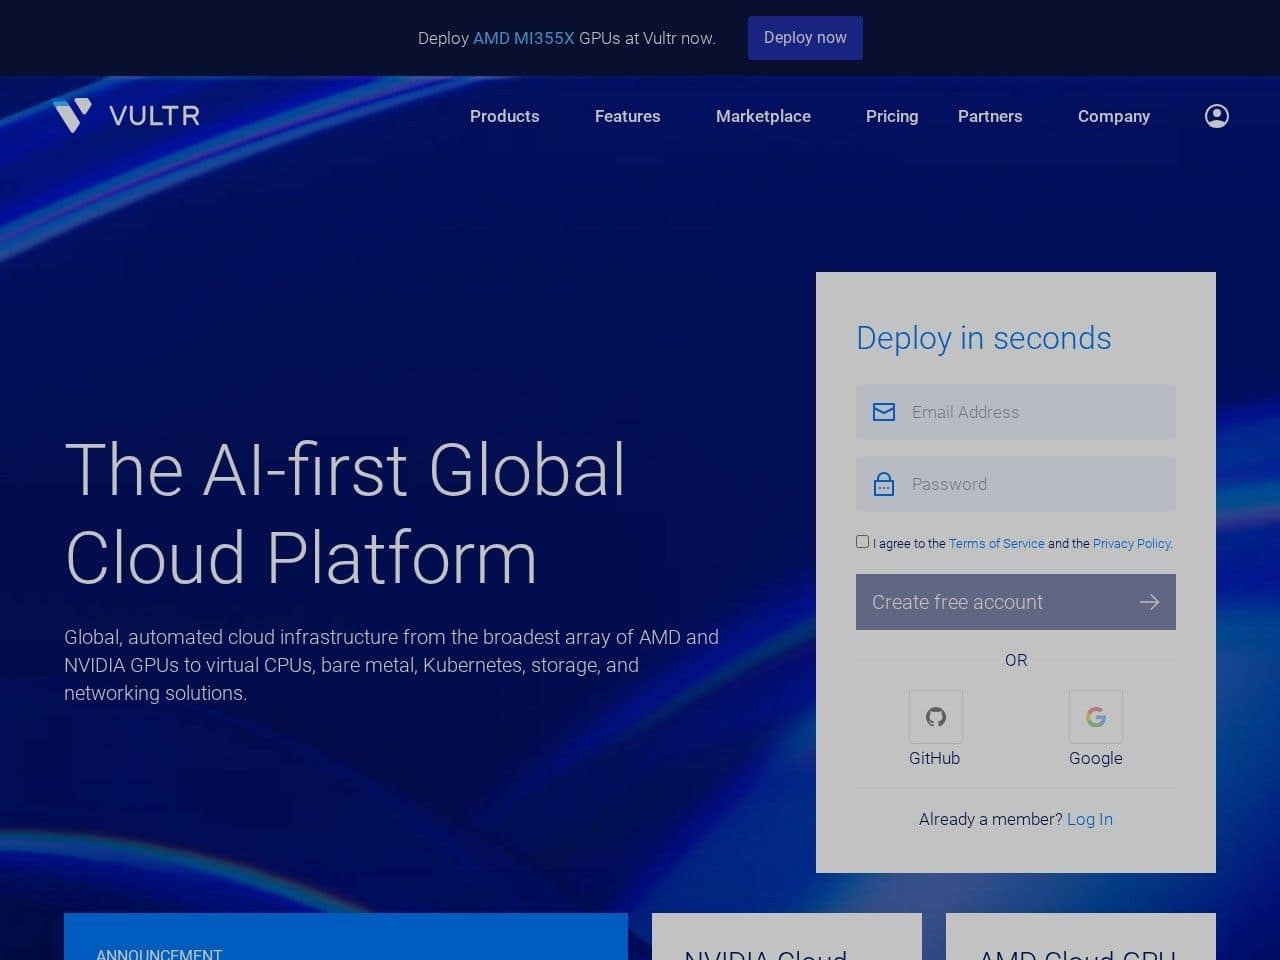This screenshot has width=1280, height=960.
Task: Click the Deploy now button
Action: point(805,38)
